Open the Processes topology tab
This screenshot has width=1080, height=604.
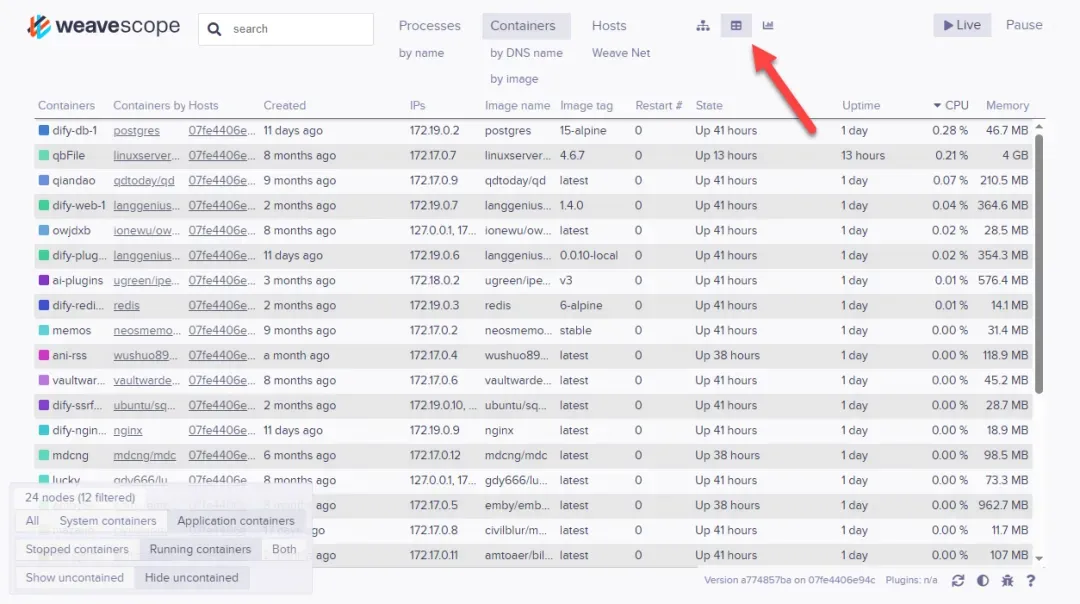coord(429,25)
